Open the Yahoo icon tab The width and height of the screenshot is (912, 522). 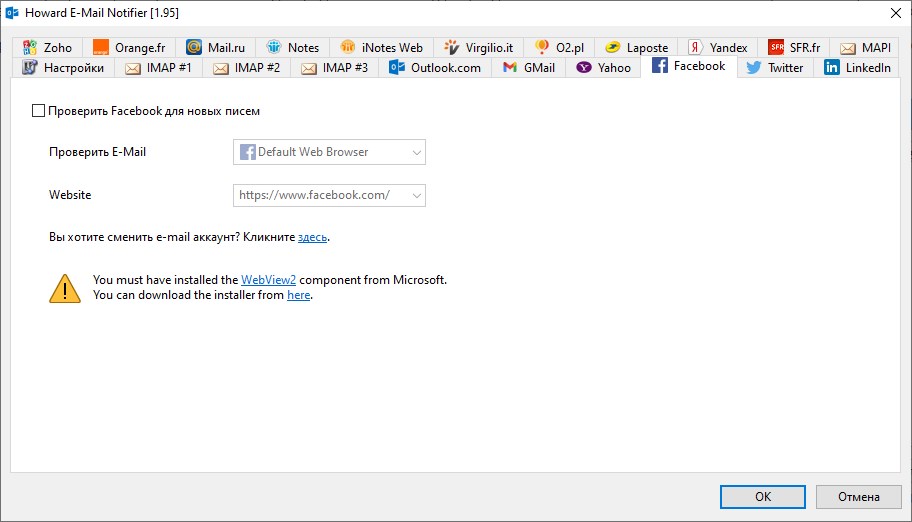(583, 68)
